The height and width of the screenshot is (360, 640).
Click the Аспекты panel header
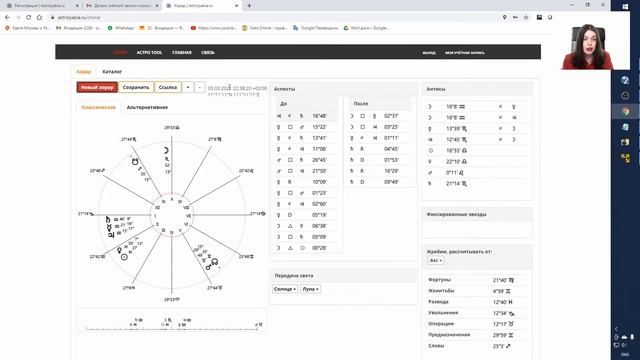pos(344,89)
